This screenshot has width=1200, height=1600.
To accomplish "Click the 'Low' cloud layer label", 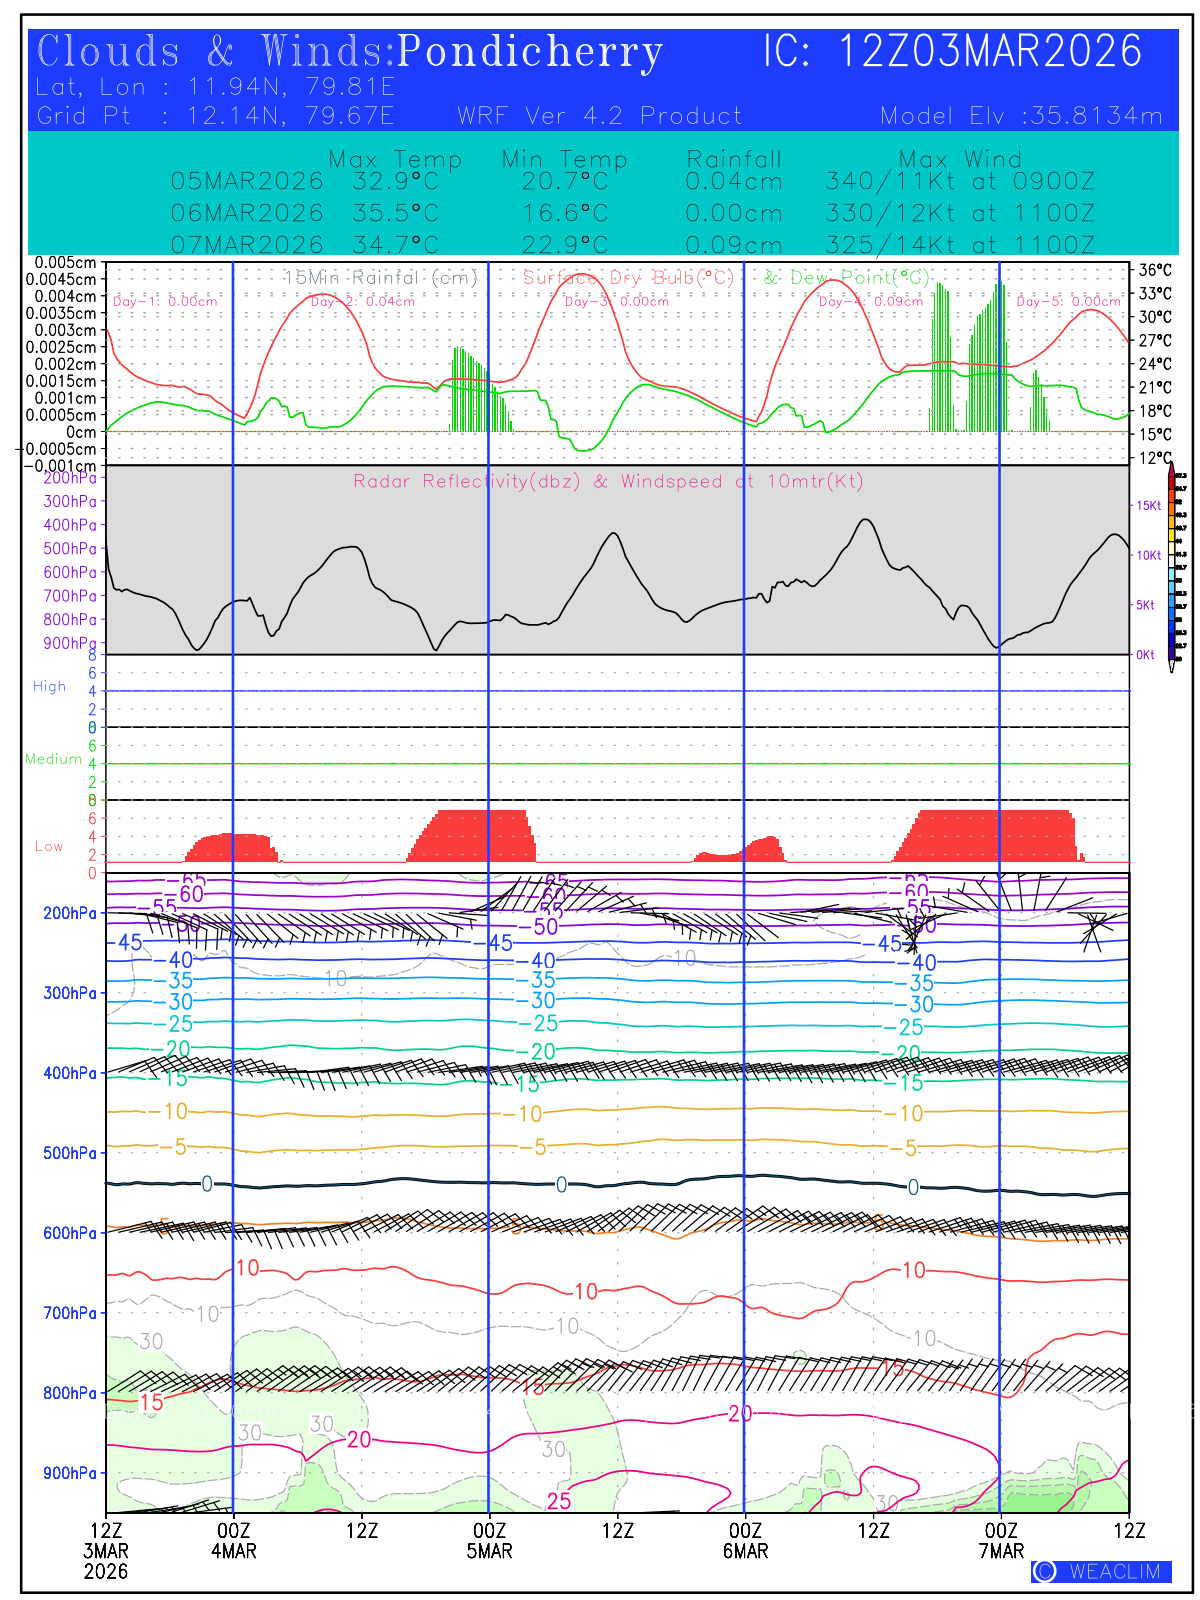I will click(49, 846).
